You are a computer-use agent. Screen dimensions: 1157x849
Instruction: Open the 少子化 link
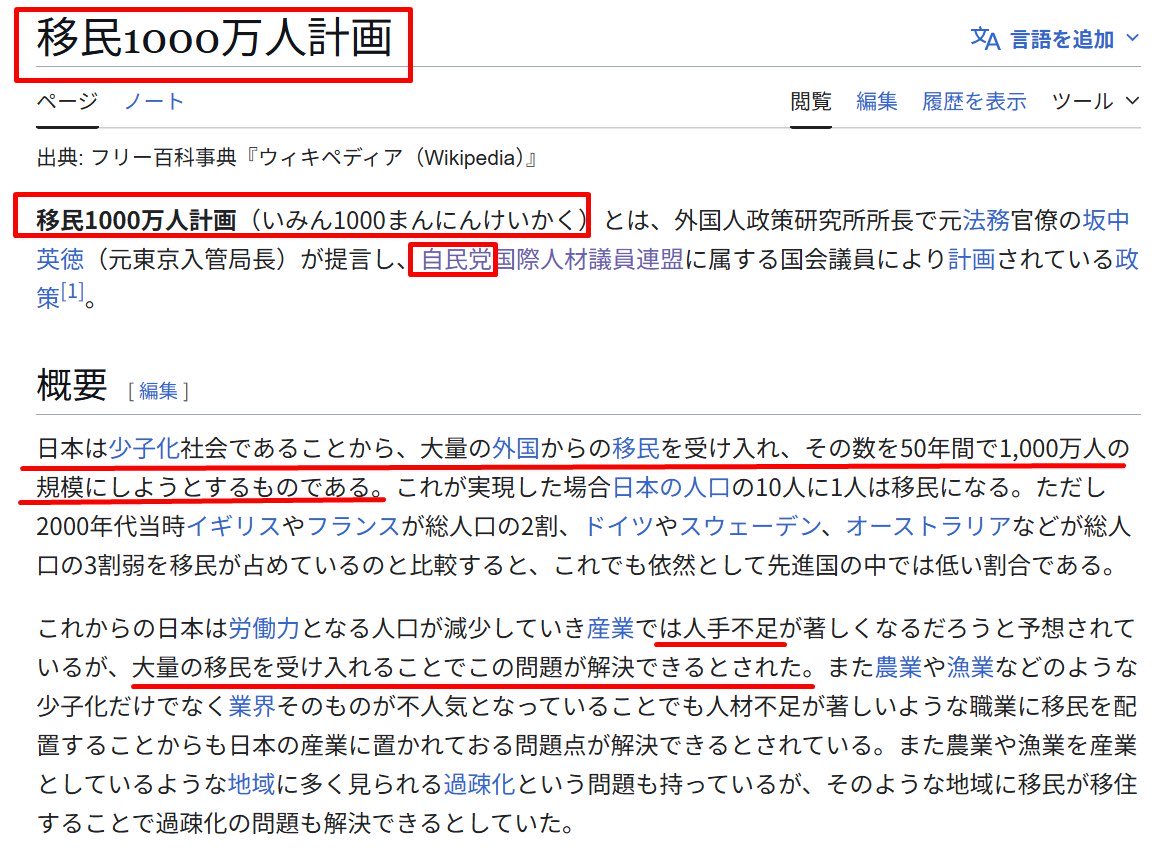[143, 448]
